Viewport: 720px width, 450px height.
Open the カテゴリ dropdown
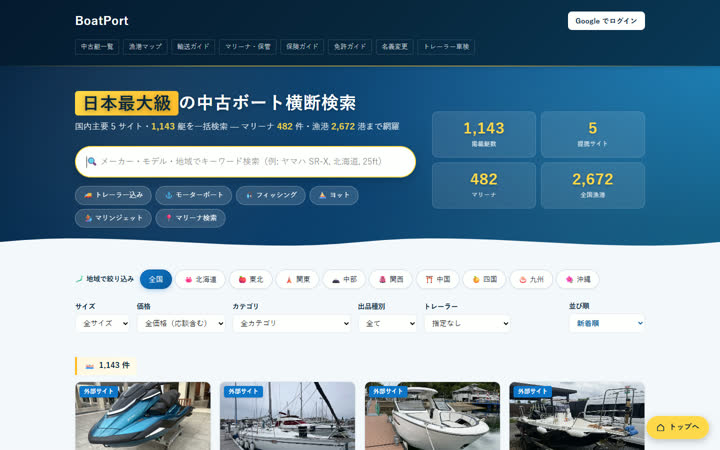tap(292, 323)
